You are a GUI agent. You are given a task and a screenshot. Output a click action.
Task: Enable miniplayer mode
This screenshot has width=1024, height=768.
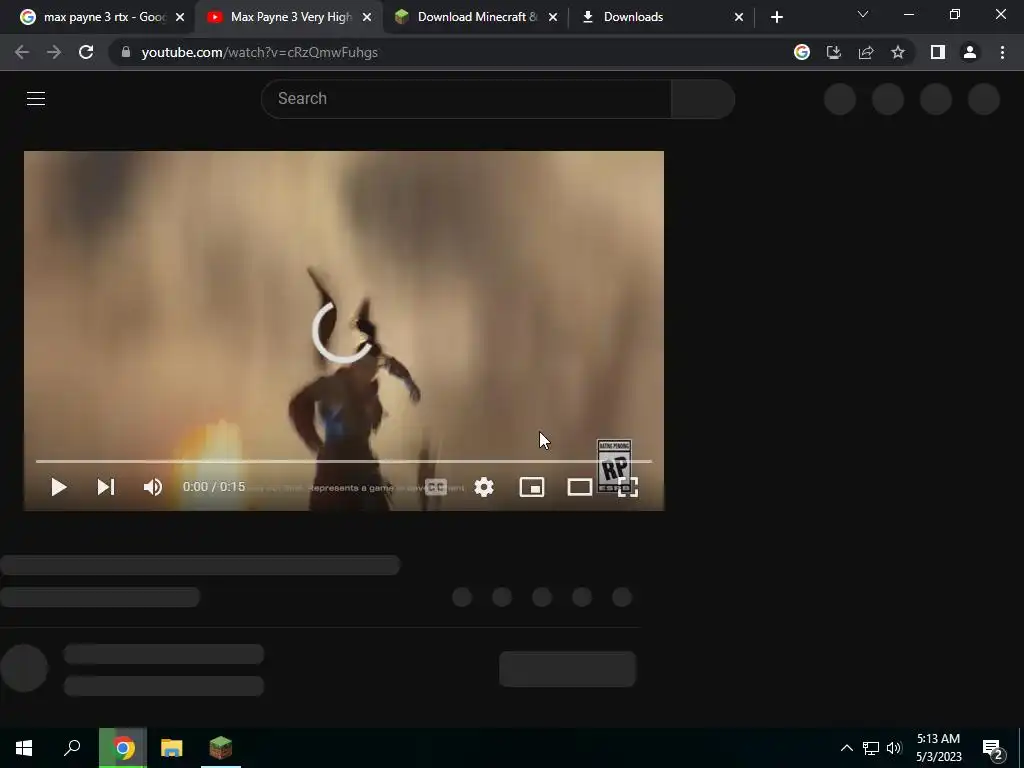point(532,487)
